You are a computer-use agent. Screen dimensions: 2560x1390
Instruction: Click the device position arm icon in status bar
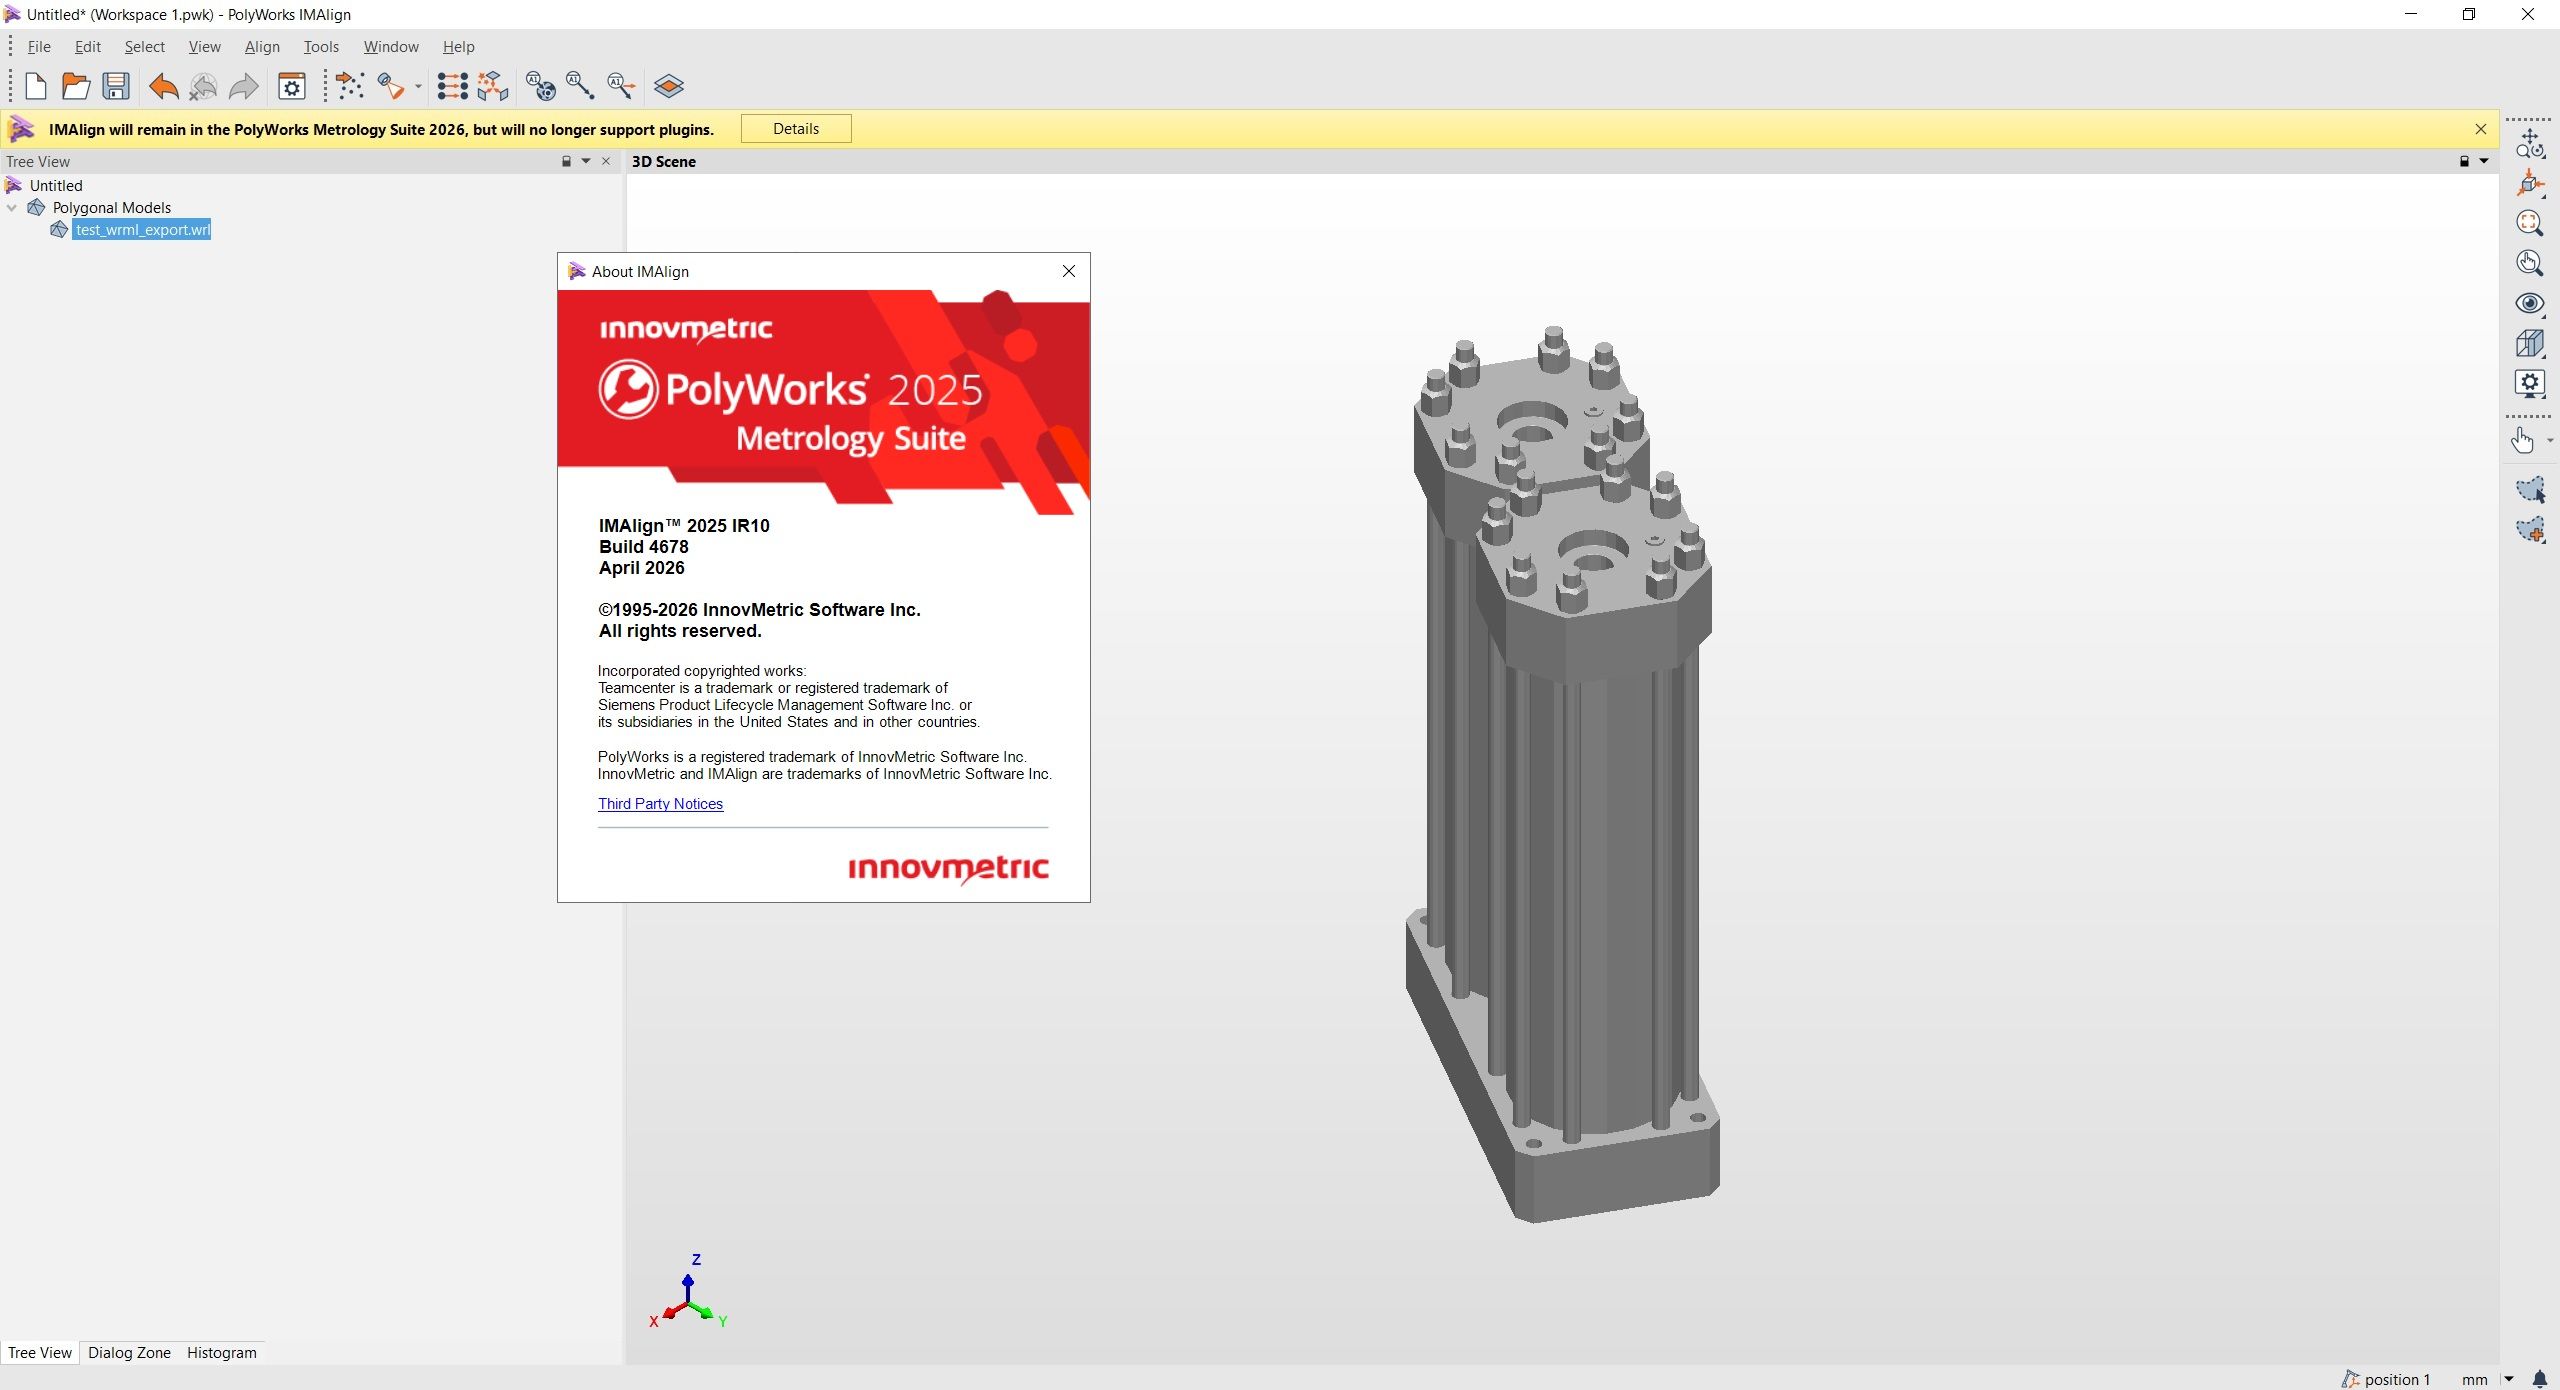click(2350, 1380)
